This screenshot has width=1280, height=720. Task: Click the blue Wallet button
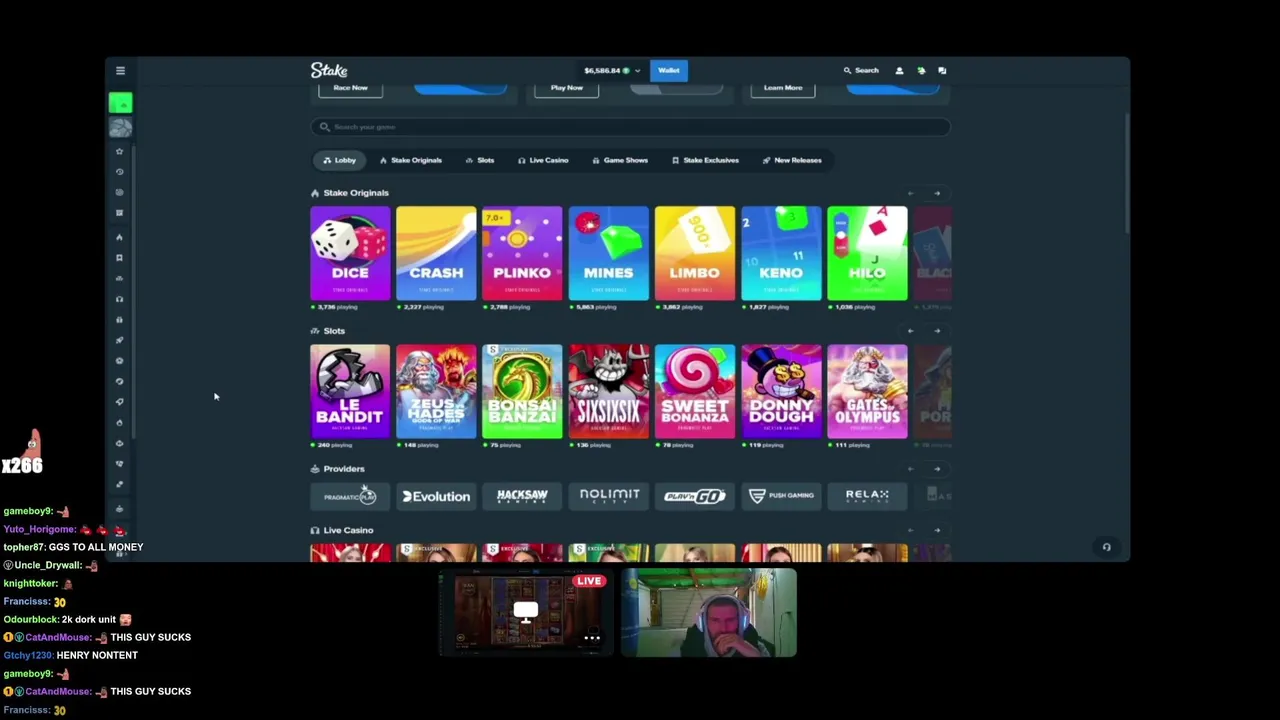tap(668, 71)
